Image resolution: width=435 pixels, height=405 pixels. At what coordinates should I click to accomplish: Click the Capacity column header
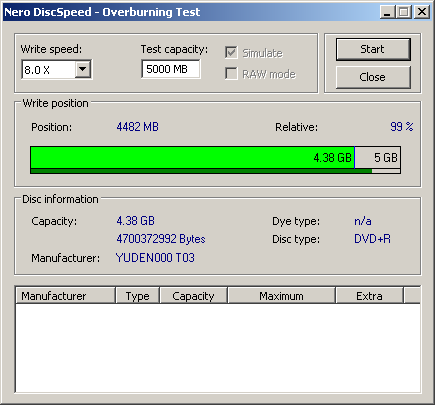click(x=194, y=296)
